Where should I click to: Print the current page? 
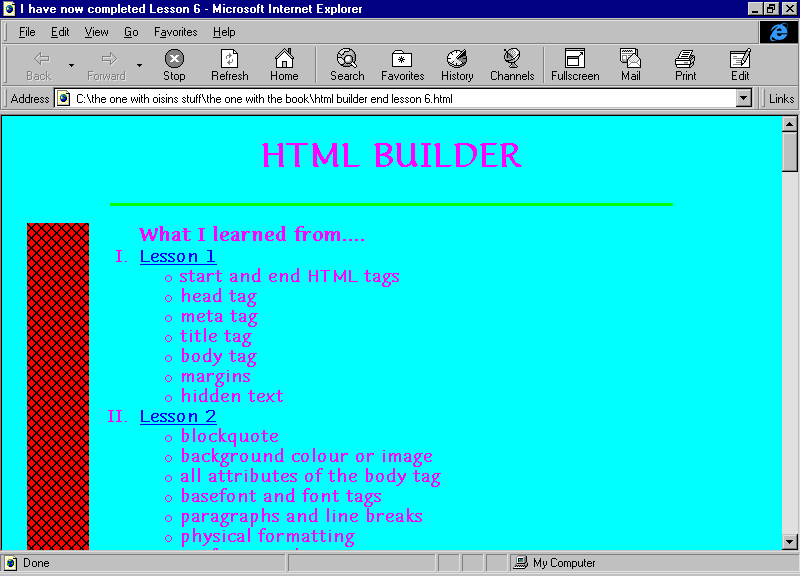pos(685,65)
